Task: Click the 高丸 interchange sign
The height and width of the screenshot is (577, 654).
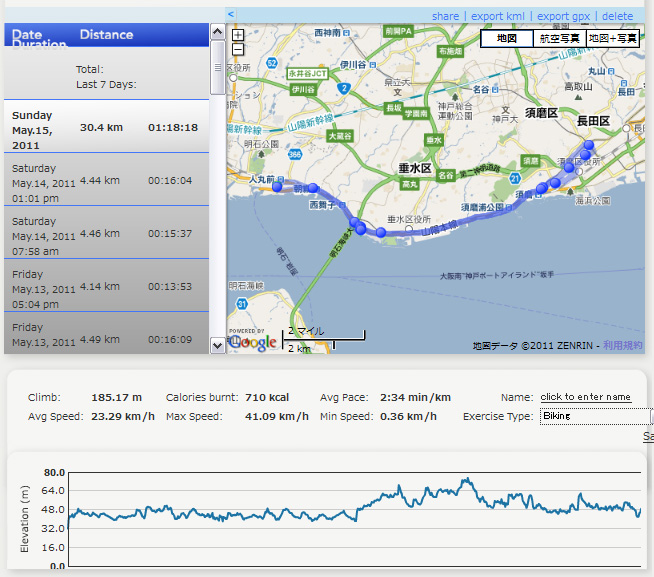Action: [409, 184]
